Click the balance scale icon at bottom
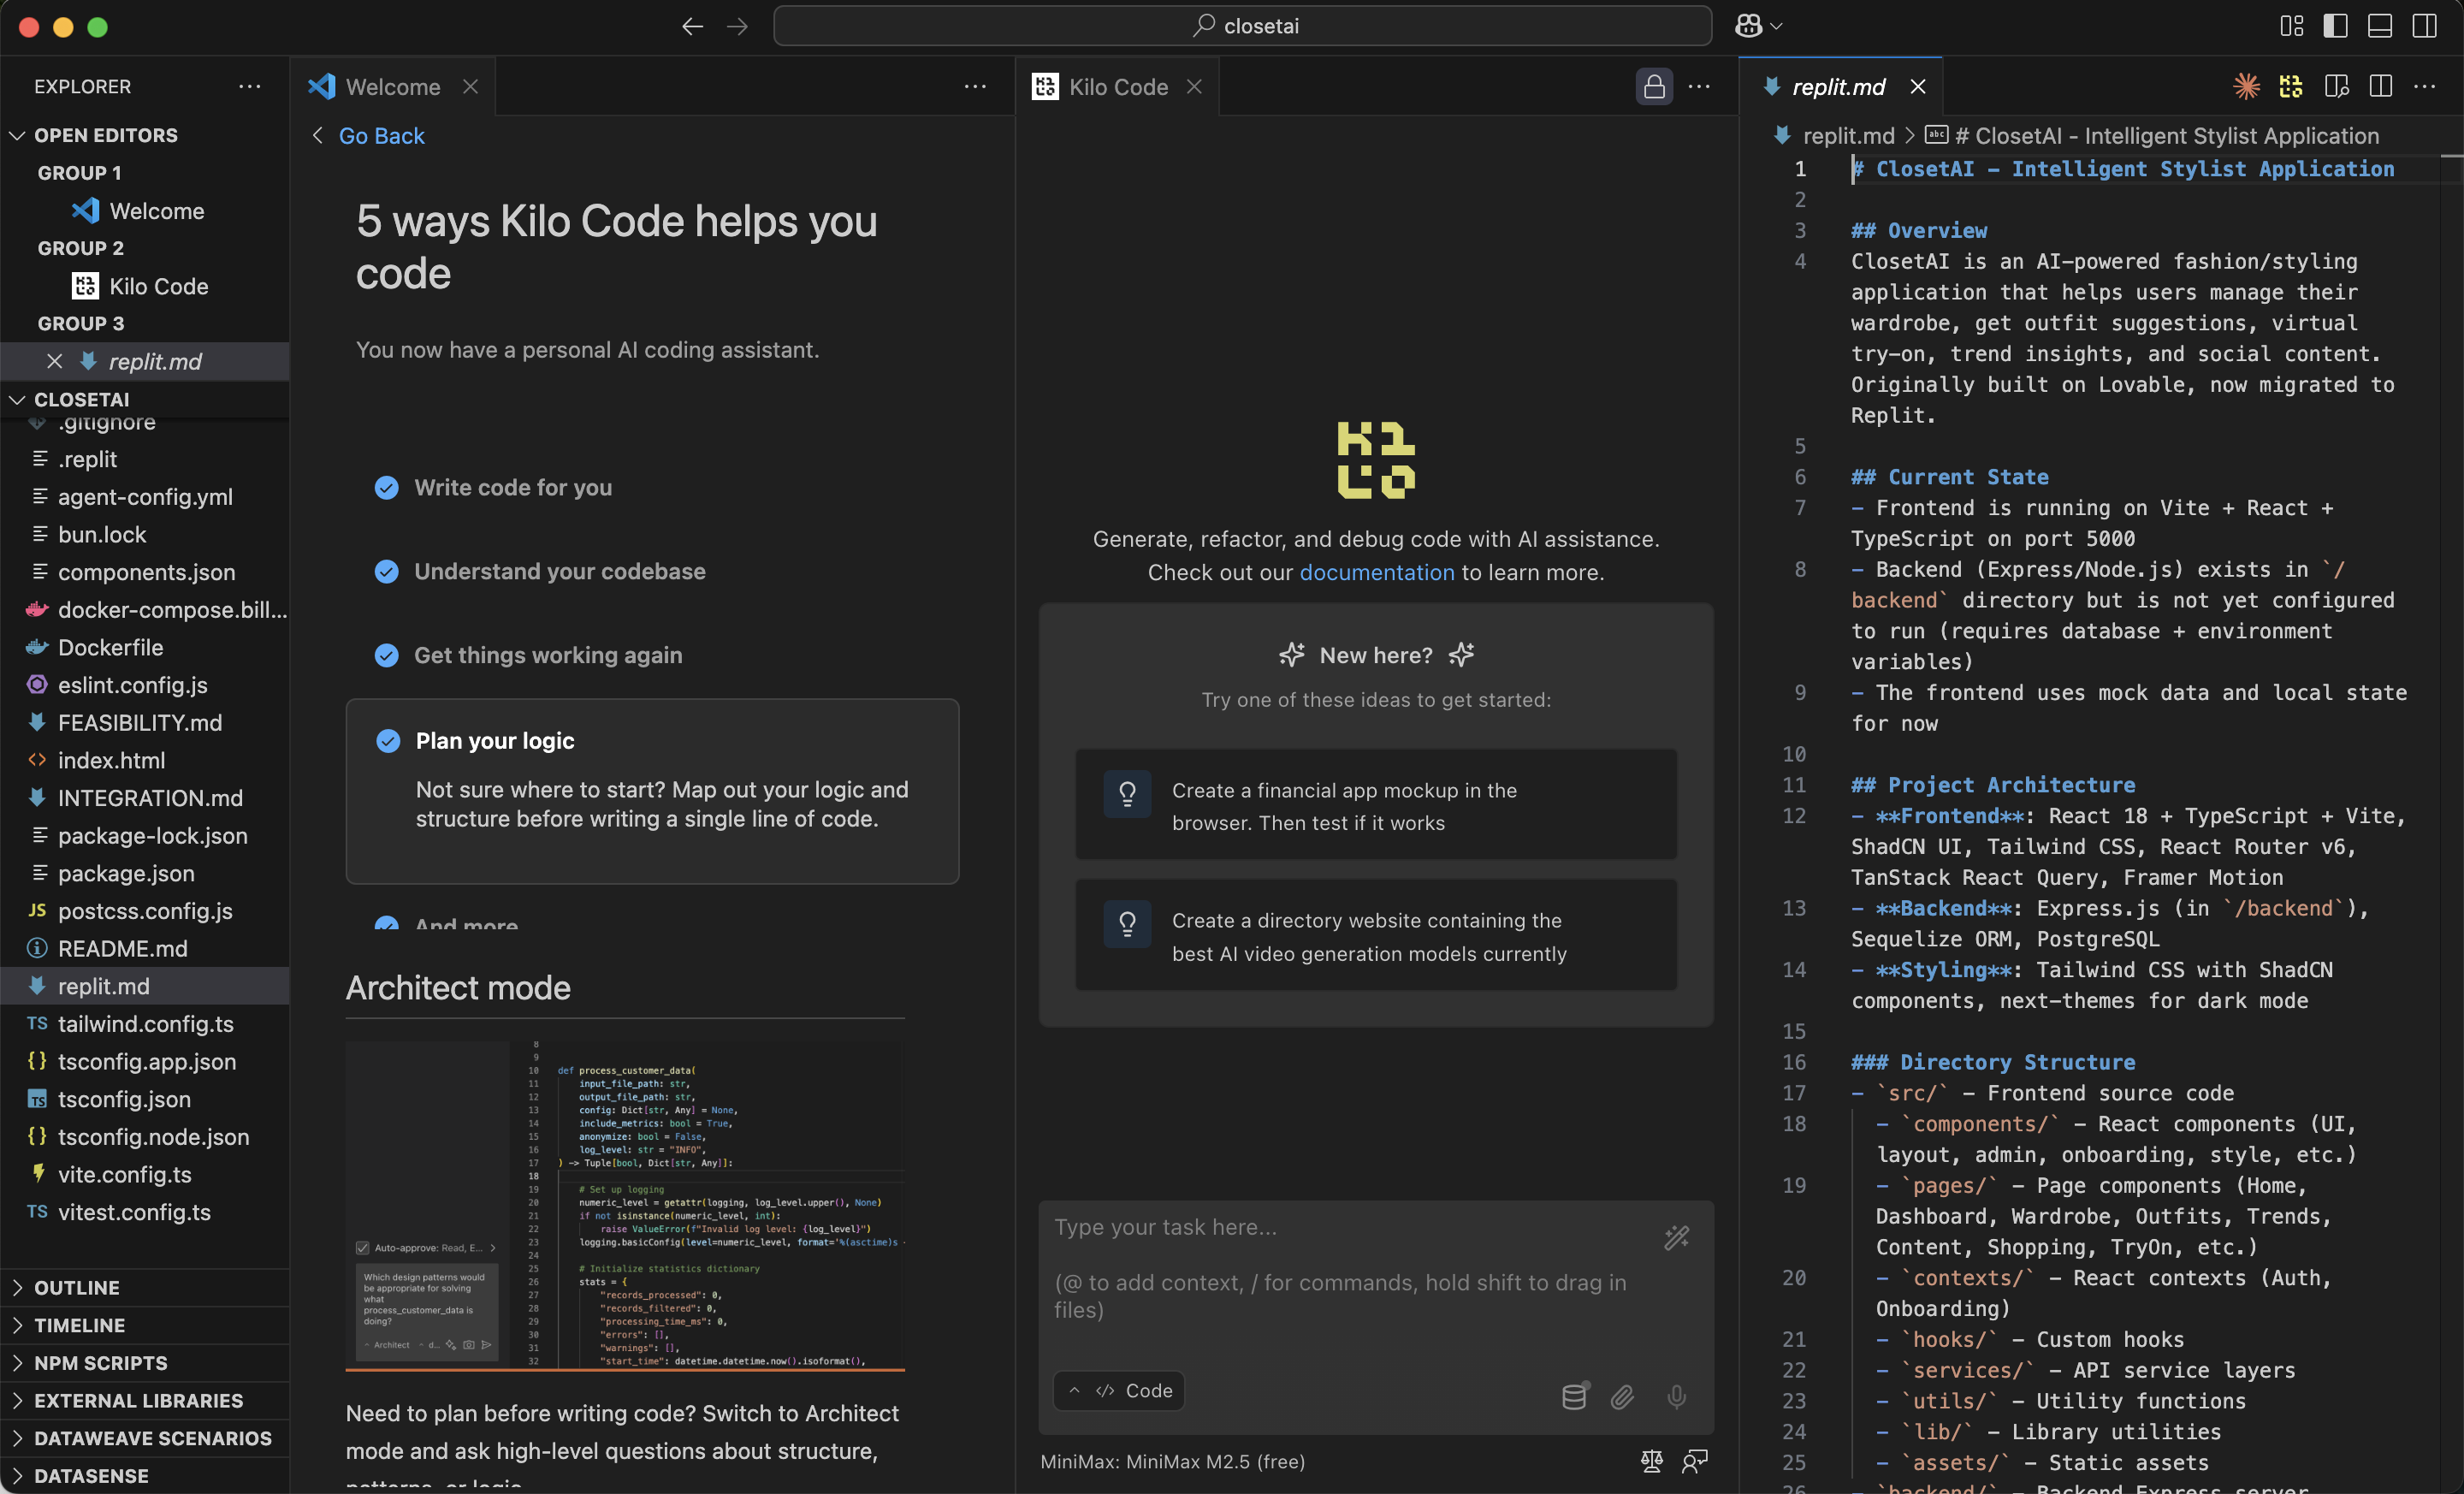The width and height of the screenshot is (2464, 1494). click(x=1651, y=1461)
